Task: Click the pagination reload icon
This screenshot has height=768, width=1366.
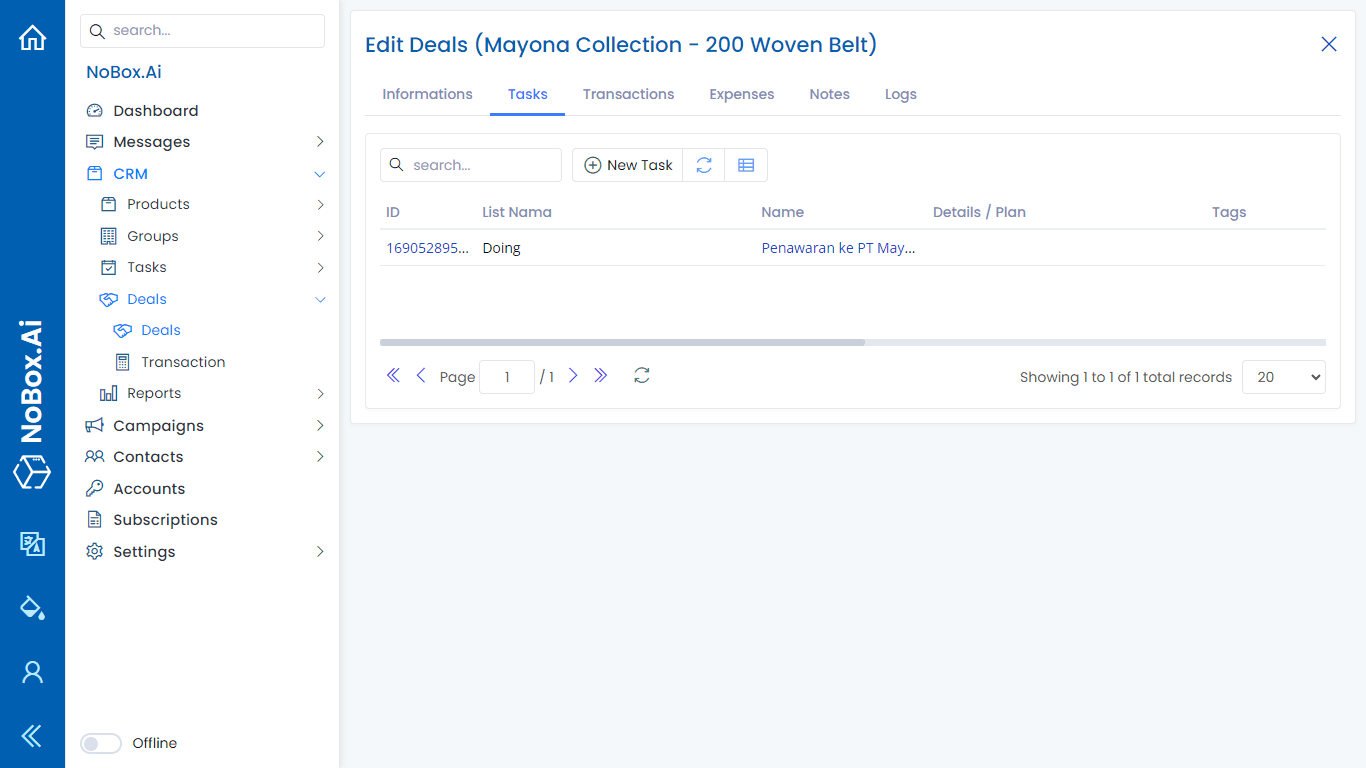Action: point(642,376)
